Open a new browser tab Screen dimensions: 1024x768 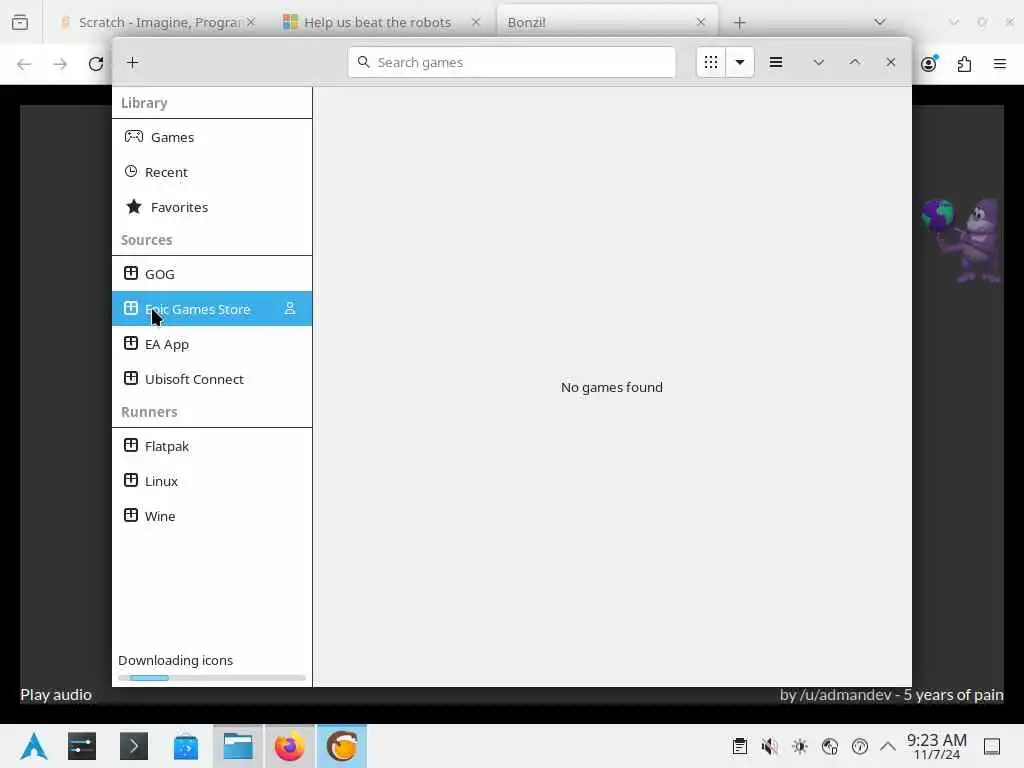739,23
